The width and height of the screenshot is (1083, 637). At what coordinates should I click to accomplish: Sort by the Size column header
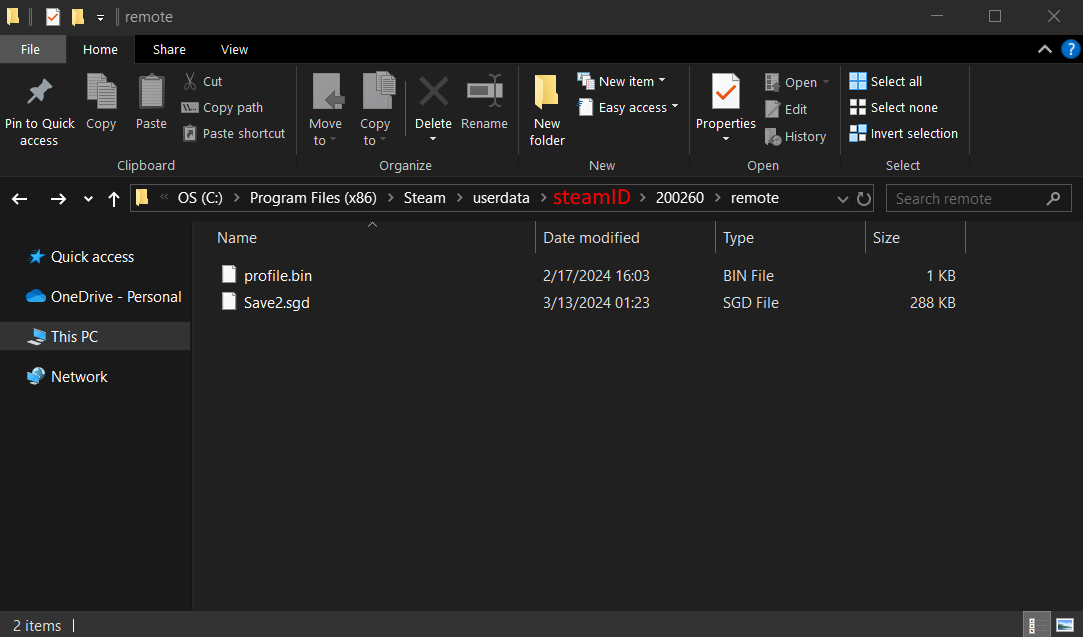coord(886,238)
